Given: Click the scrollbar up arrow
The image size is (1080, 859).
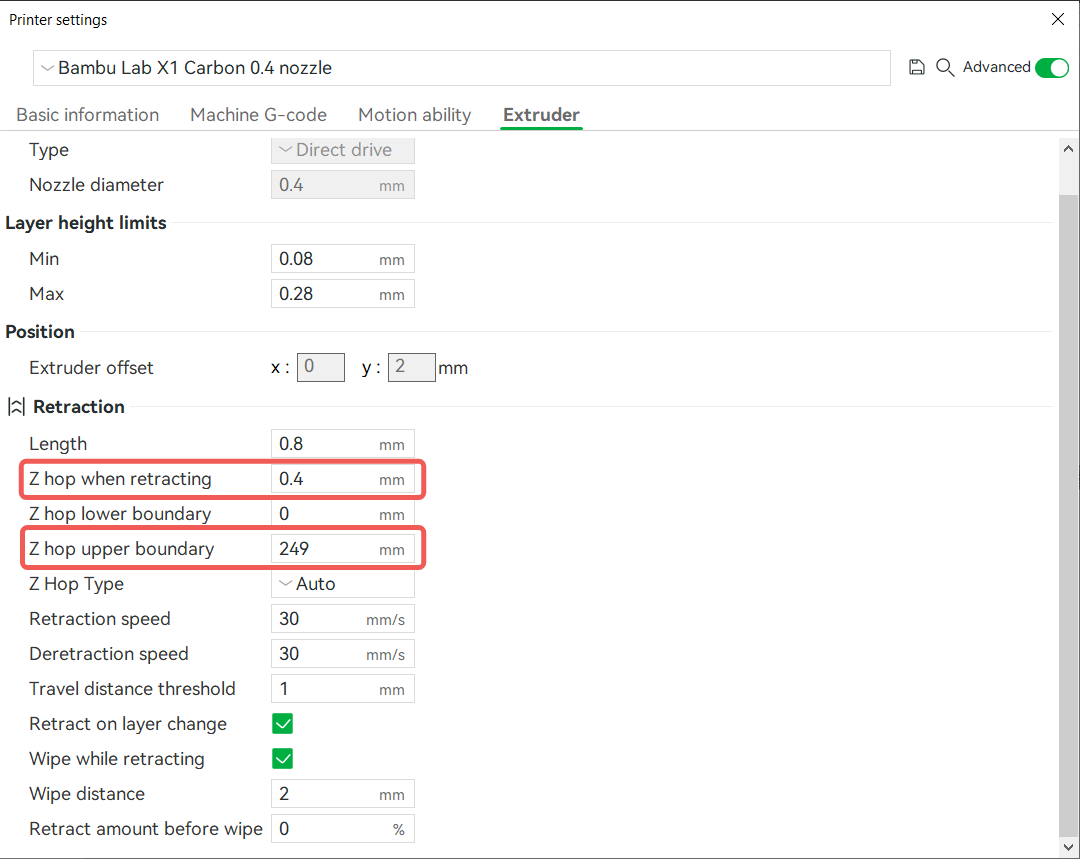Looking at the screenshot, I should coord(1068,149).
